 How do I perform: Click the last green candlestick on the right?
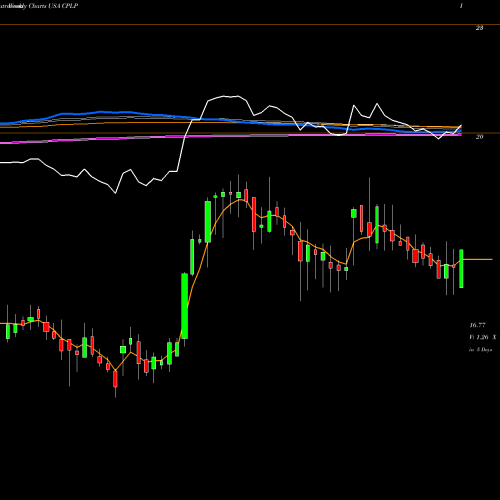pyautogui.click(x=461, y=268)
